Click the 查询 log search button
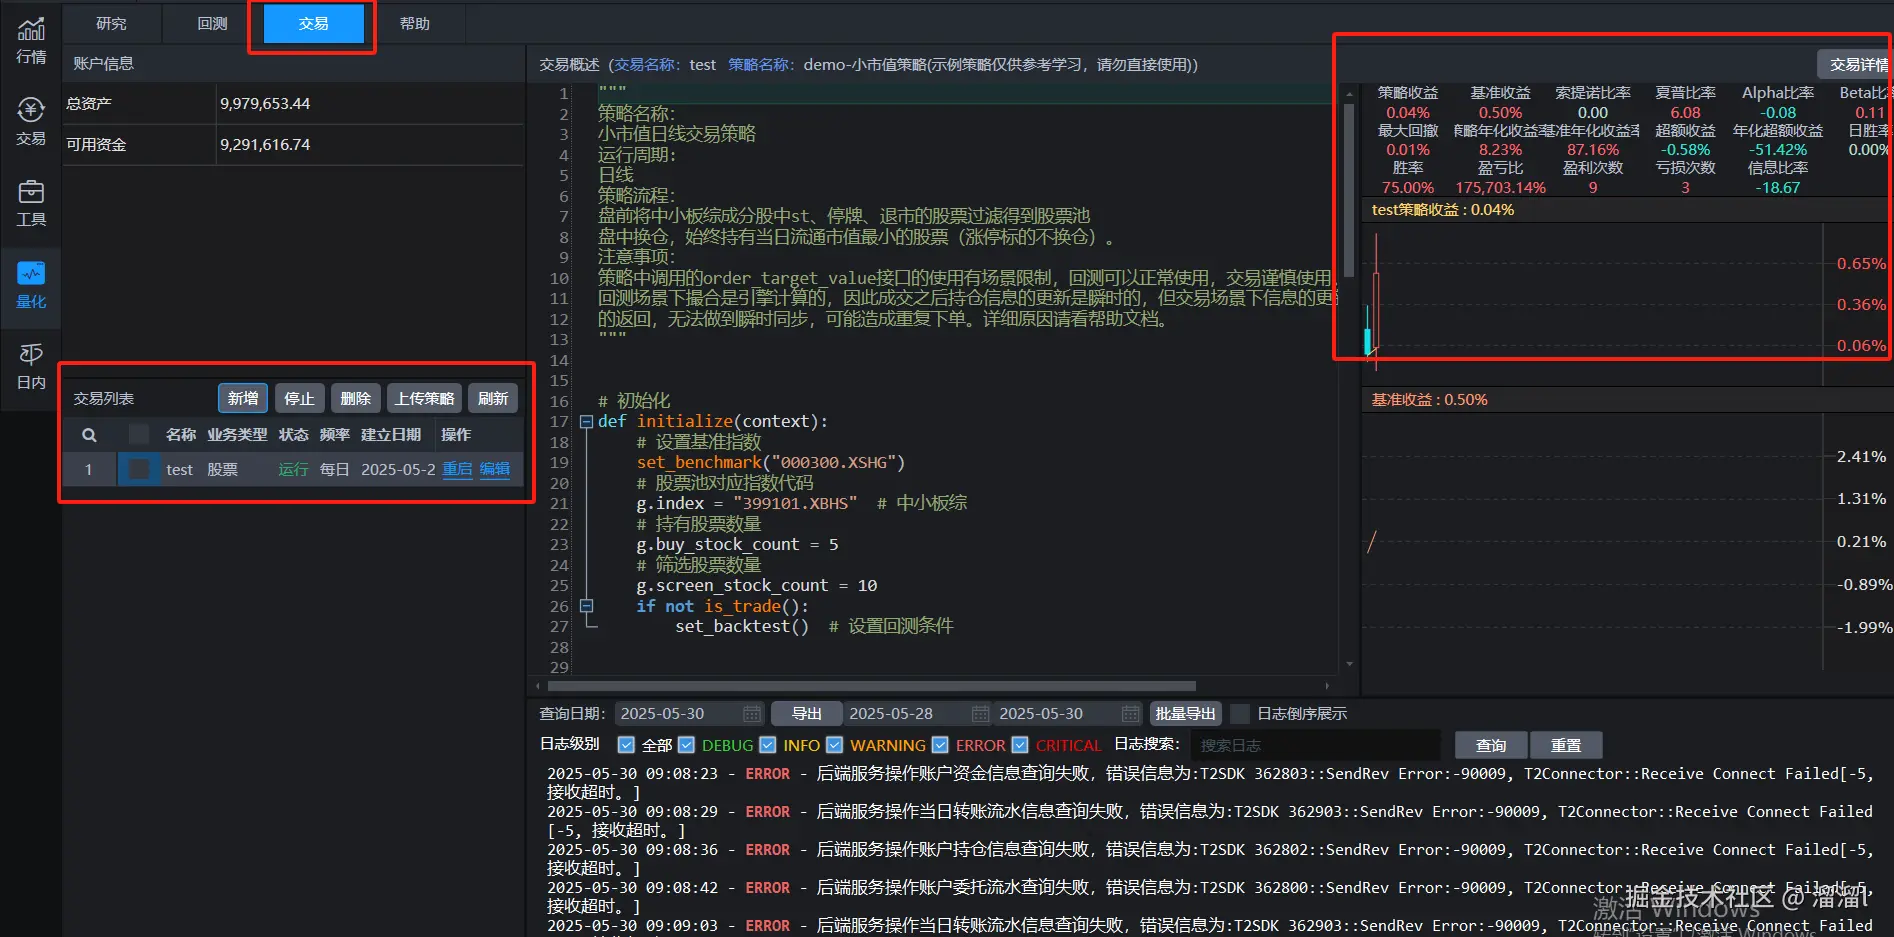 coord(1491,745)
